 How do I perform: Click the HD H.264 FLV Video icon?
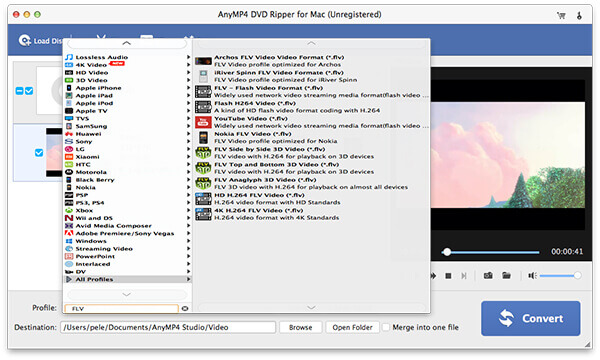click(x=203, y=199)
